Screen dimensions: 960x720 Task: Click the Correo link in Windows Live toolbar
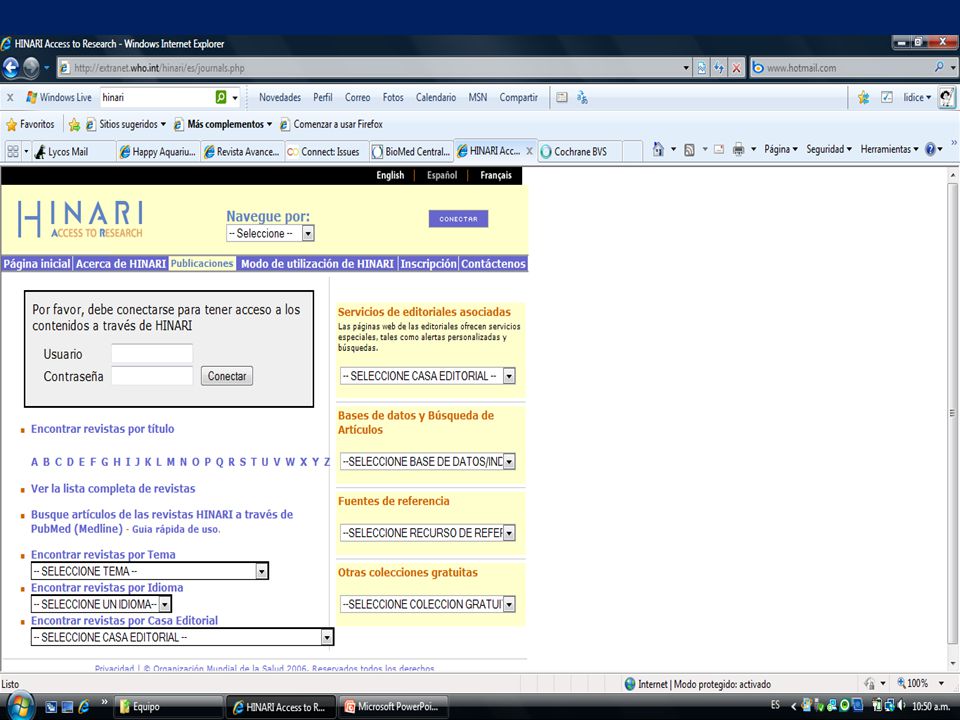point(357,97)
